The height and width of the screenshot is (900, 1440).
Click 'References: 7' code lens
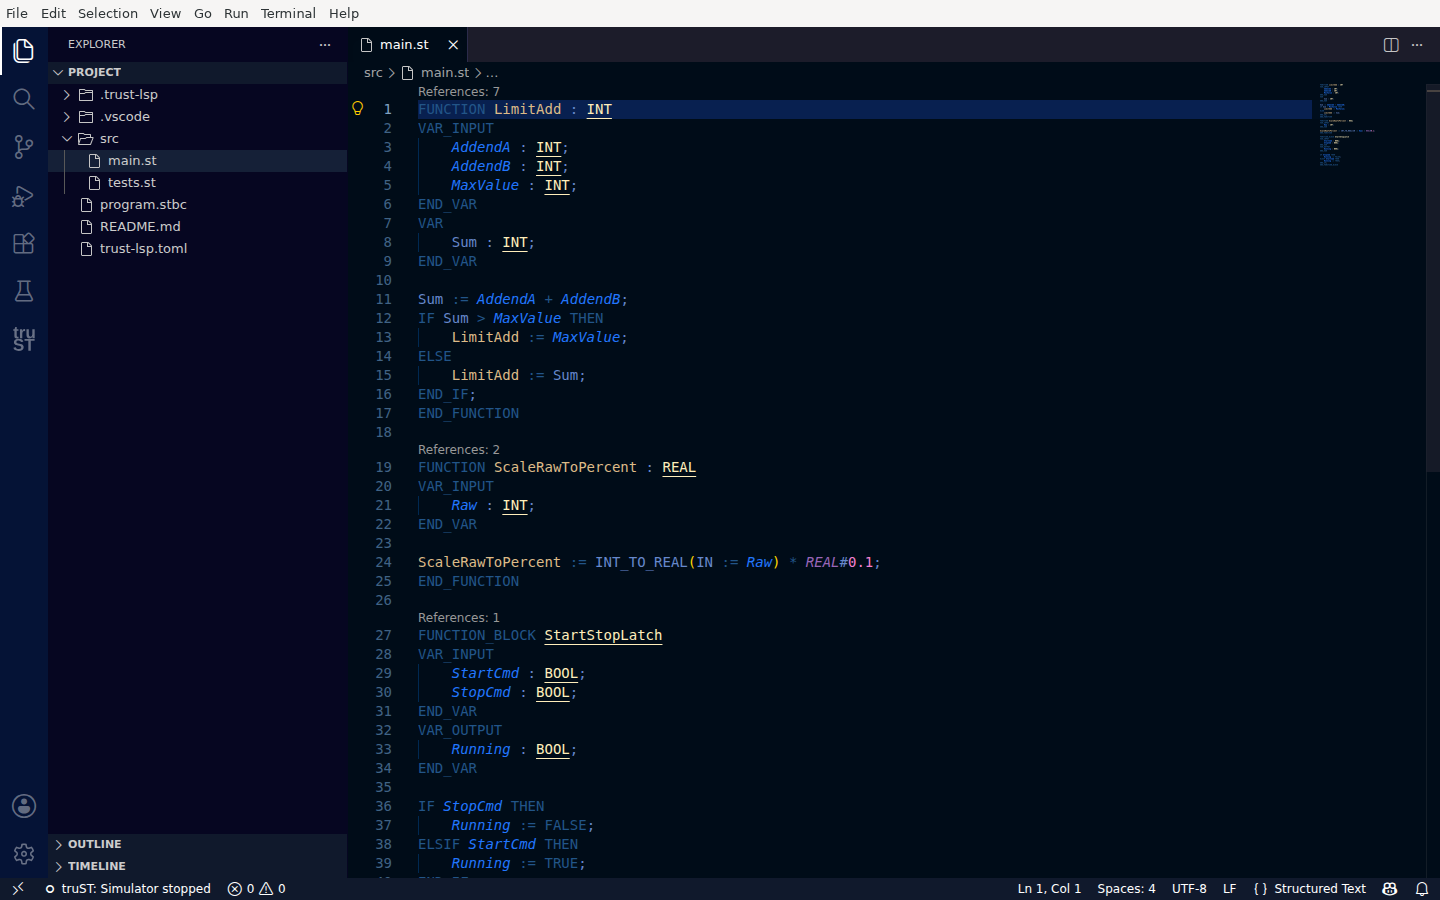[x=459, y=91]
